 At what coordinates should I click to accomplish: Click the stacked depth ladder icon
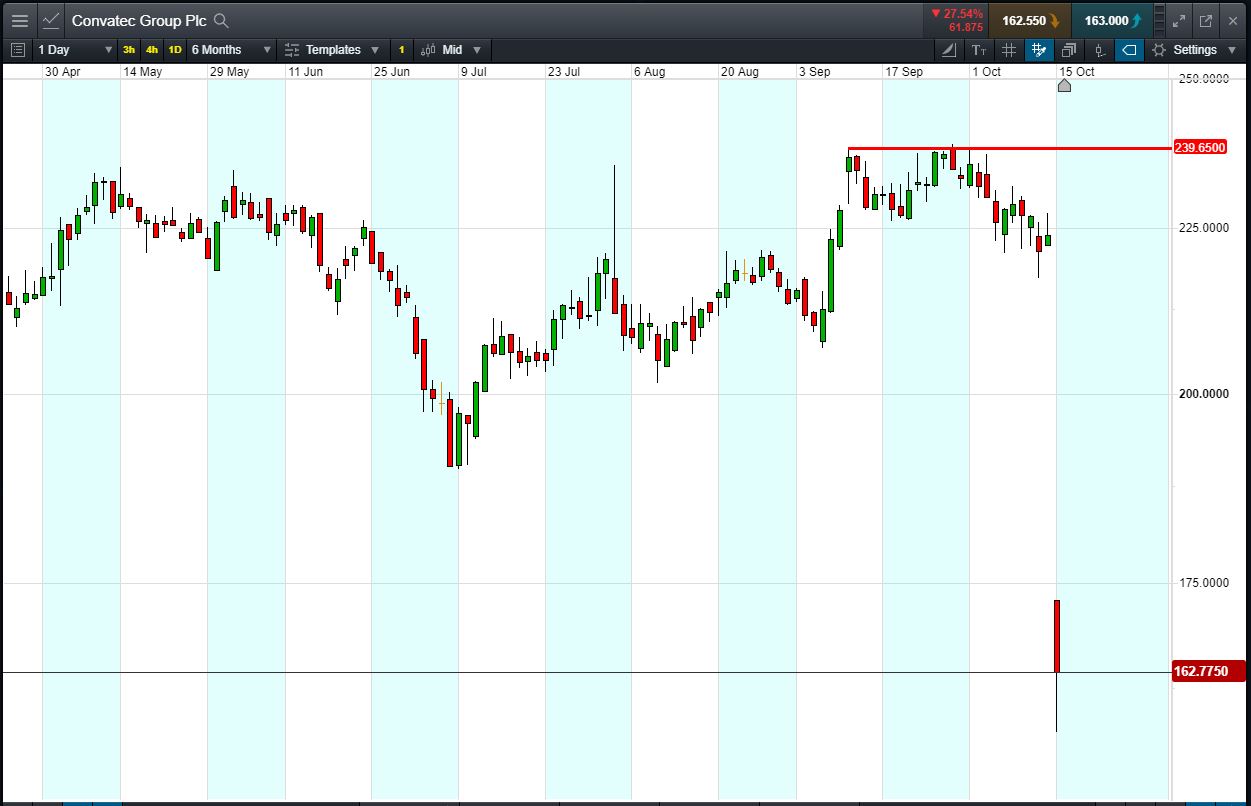click(x=1159, y=20)
